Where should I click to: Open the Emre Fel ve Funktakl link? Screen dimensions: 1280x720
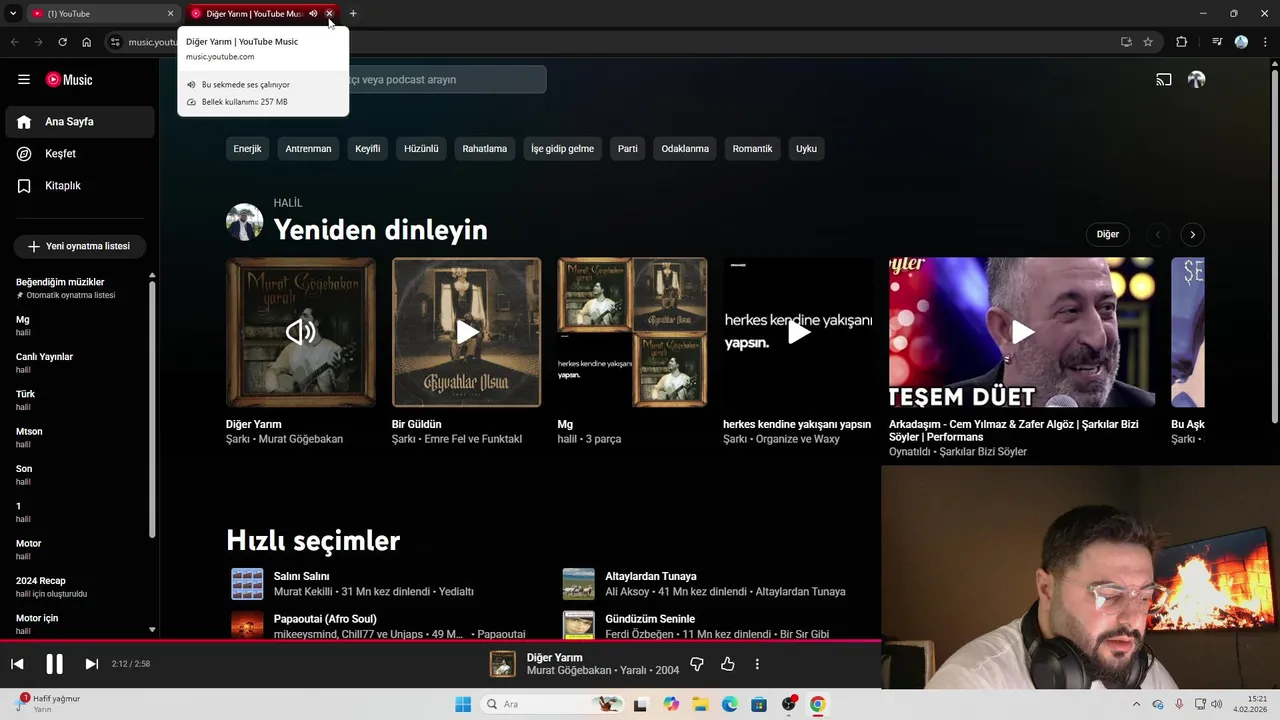click(473, 439)
